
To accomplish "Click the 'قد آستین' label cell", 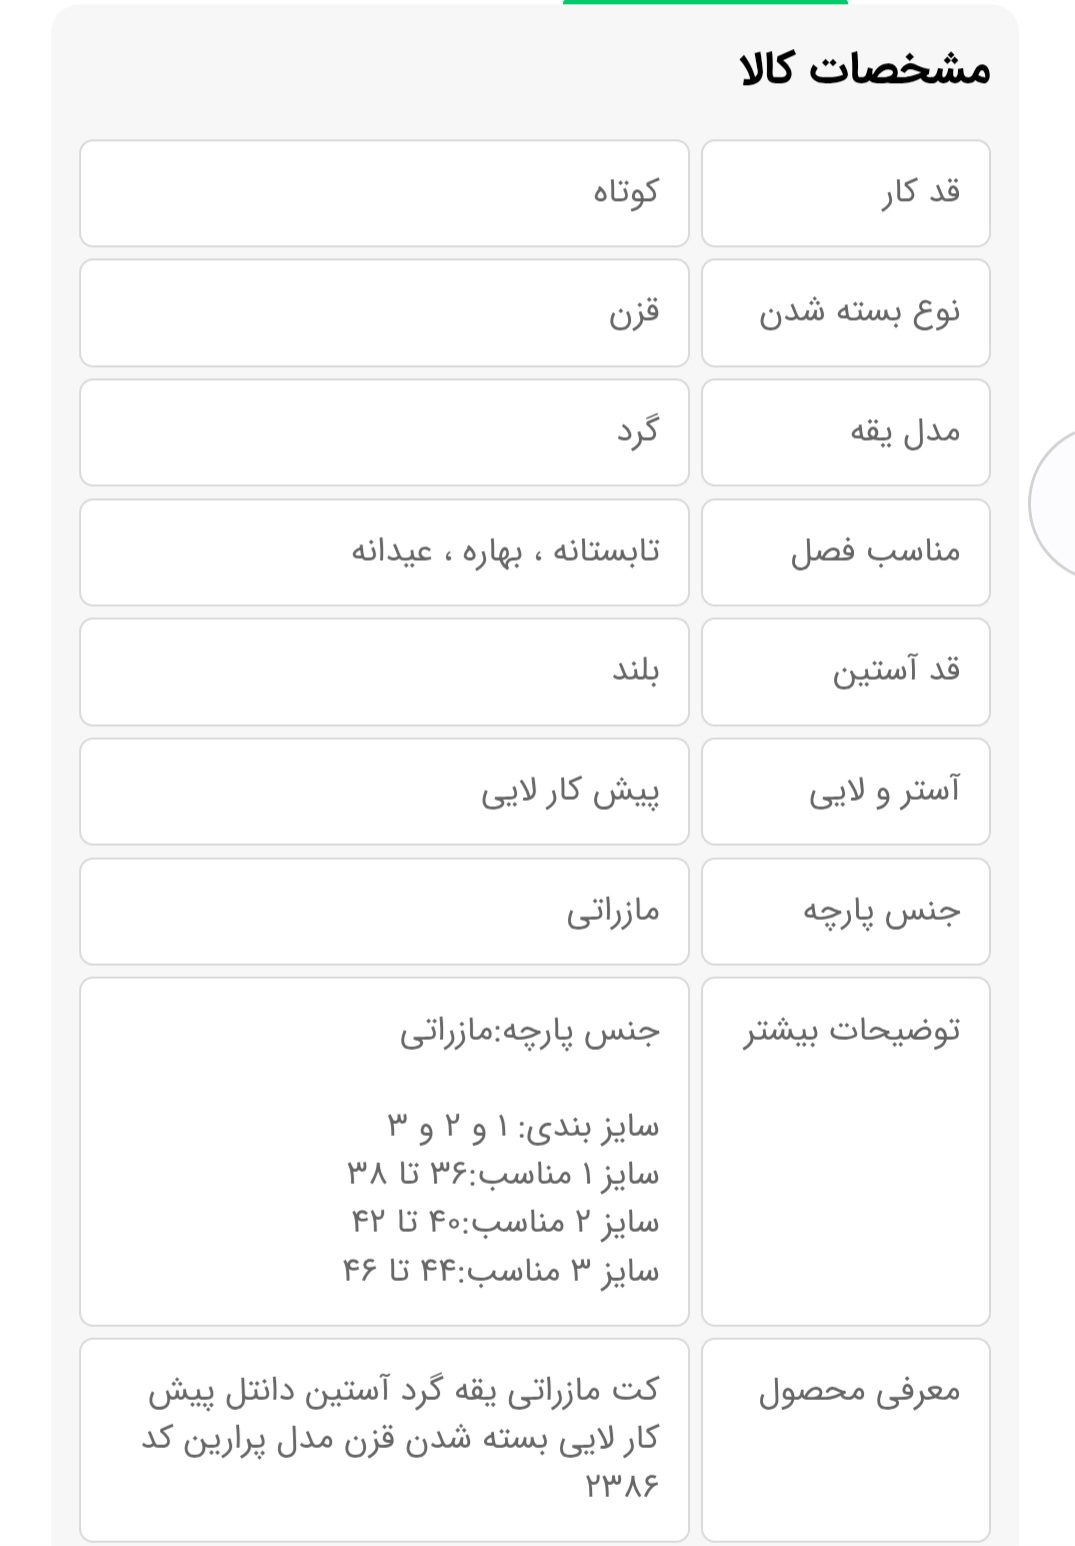I will point(845,671).
